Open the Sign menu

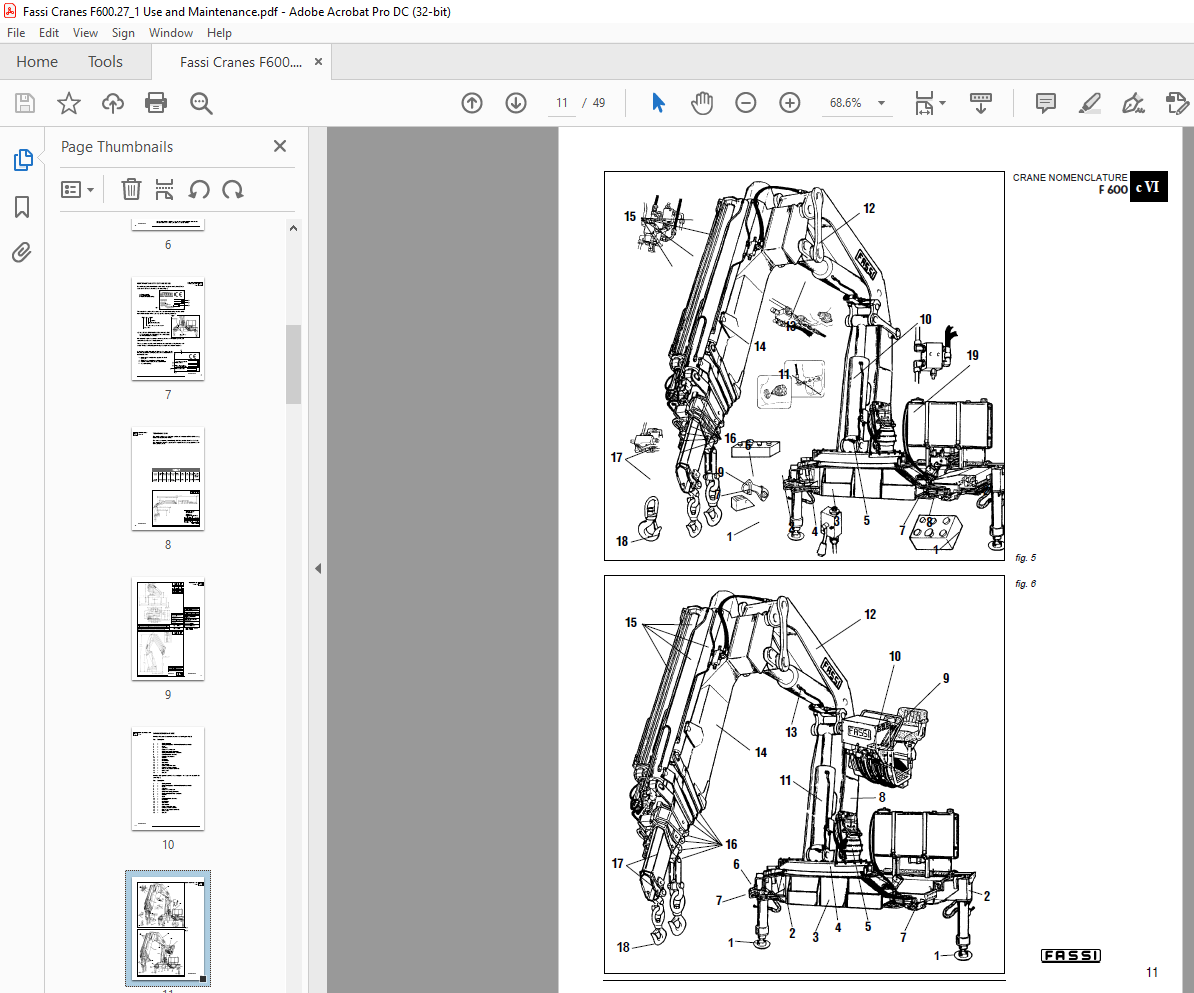point(123,33)
